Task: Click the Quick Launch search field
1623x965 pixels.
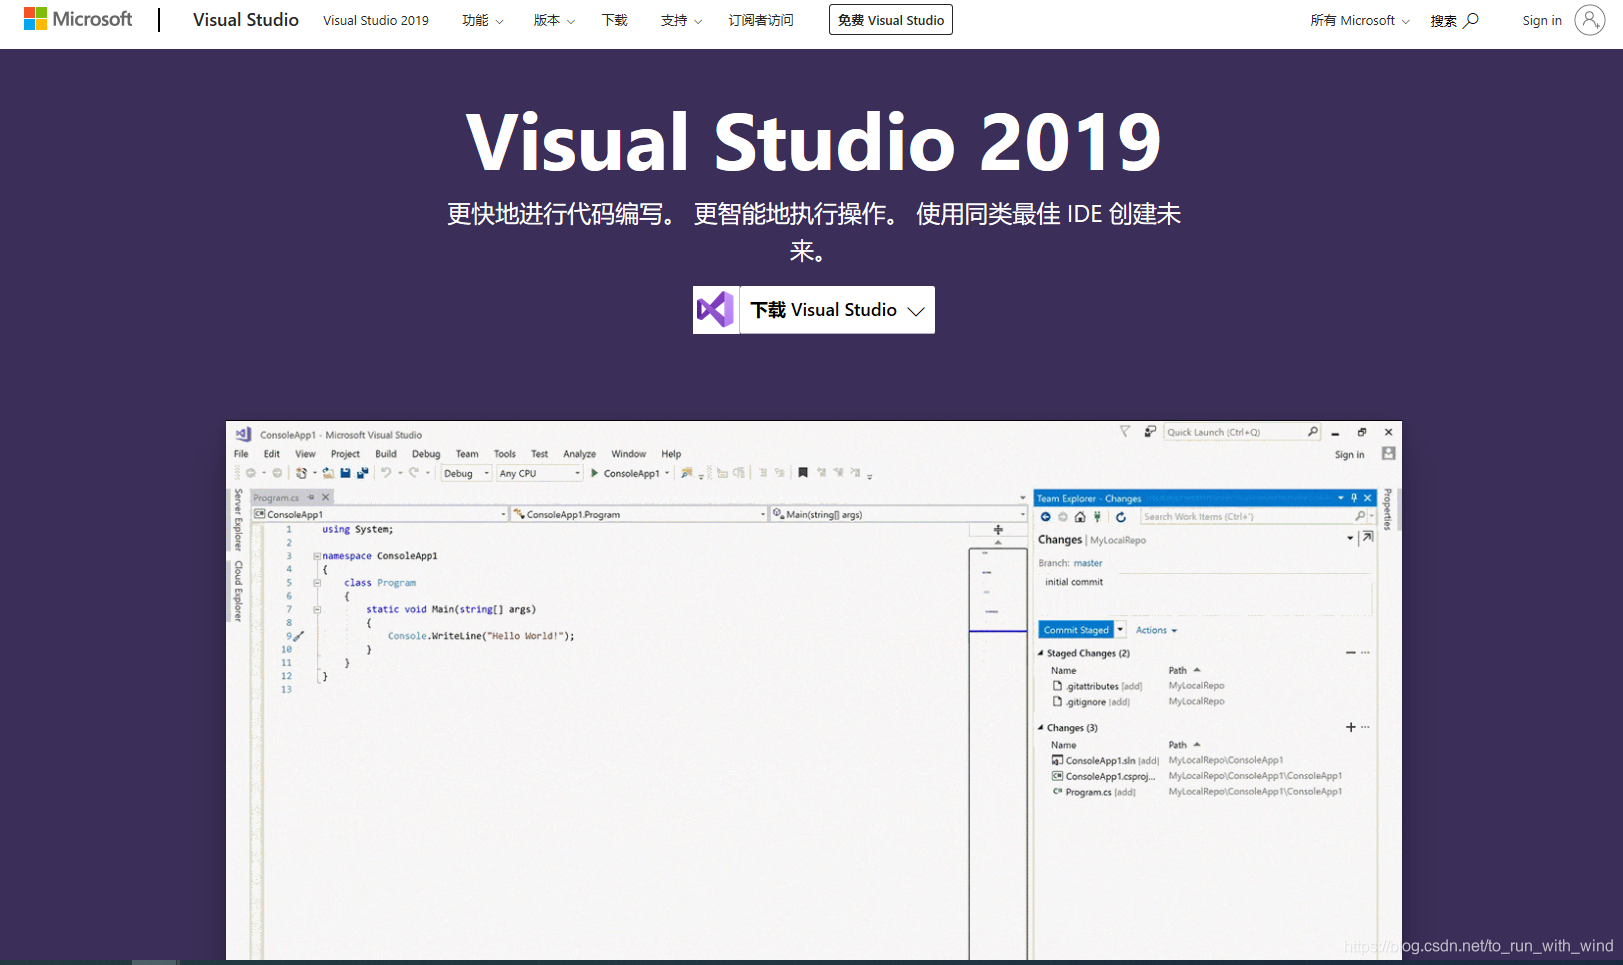Action: (1242, 432)
